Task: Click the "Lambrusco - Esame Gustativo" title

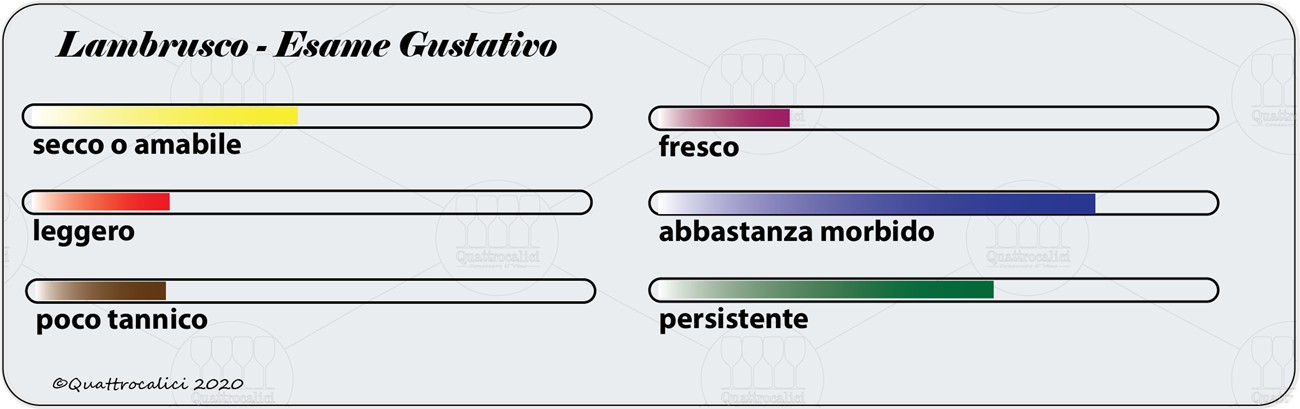Action: 307,46
